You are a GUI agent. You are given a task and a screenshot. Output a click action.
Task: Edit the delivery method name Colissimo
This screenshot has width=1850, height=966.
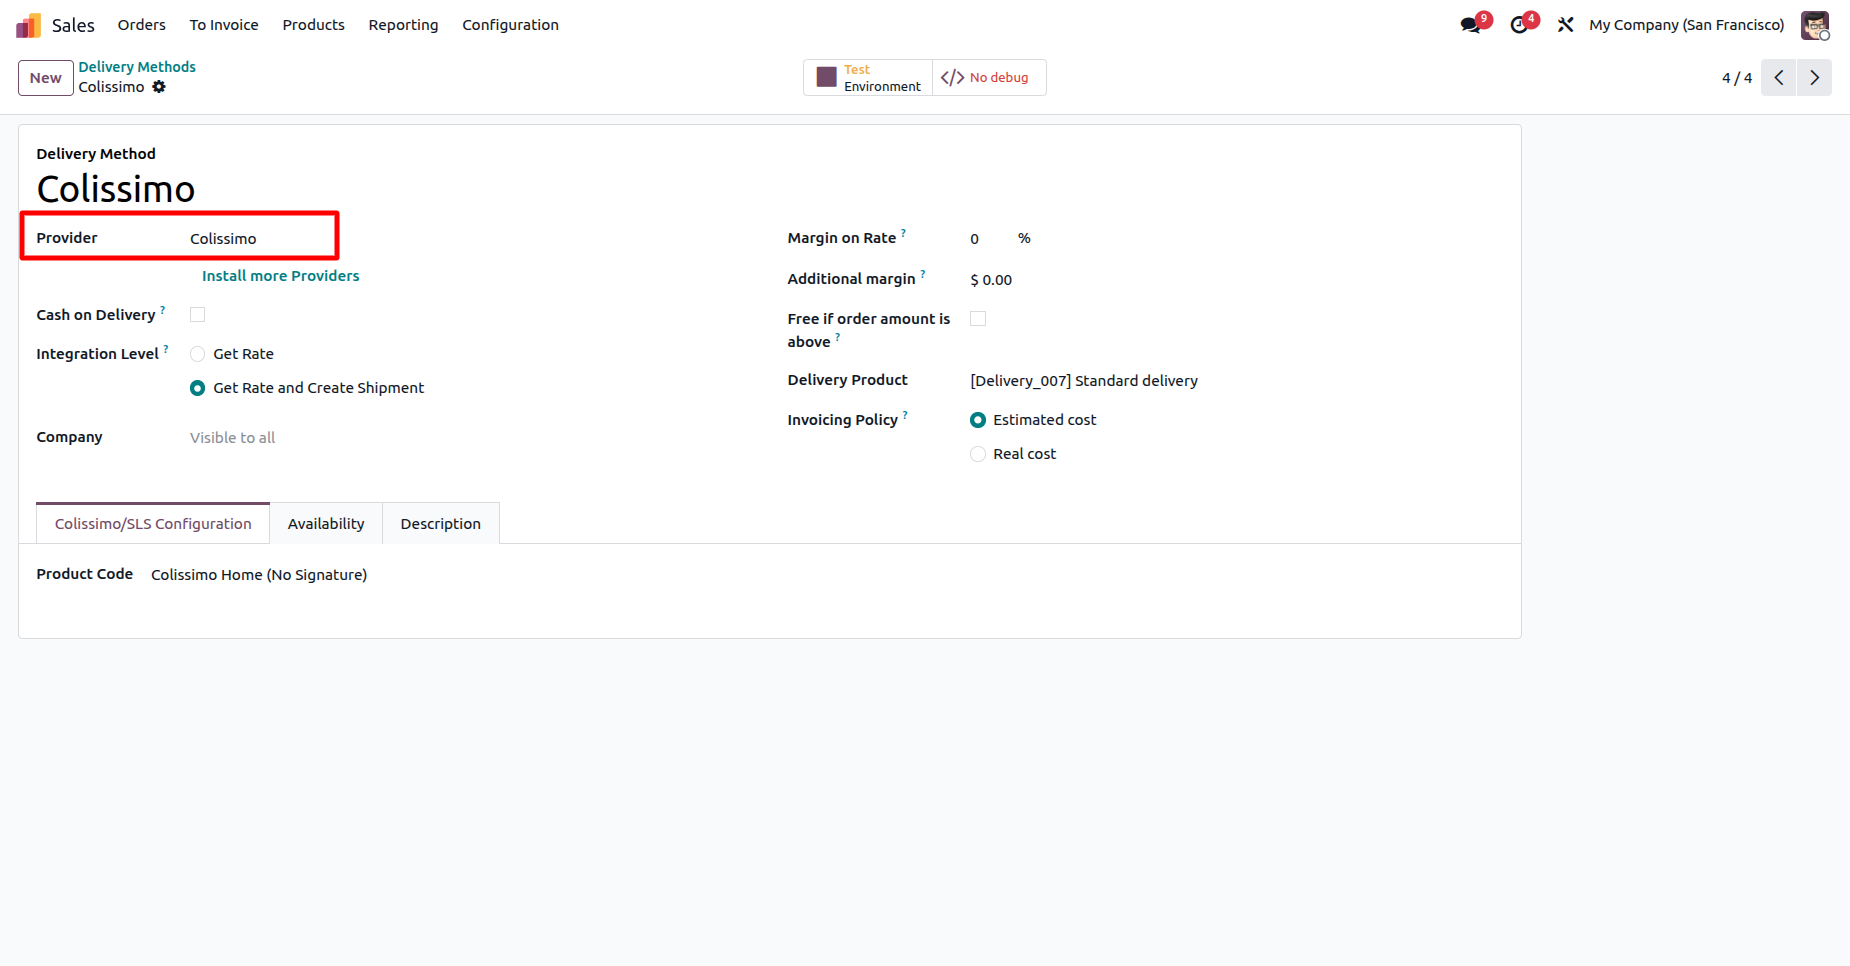[x=116, y=189]
